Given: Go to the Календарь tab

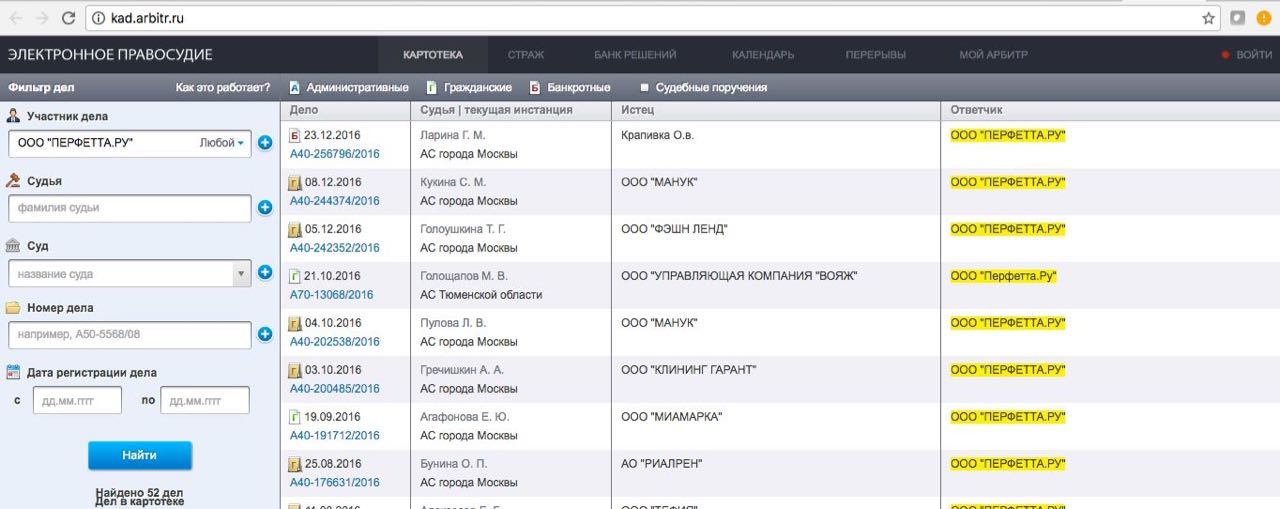Looking at the screenshot, I should (763, 55).
